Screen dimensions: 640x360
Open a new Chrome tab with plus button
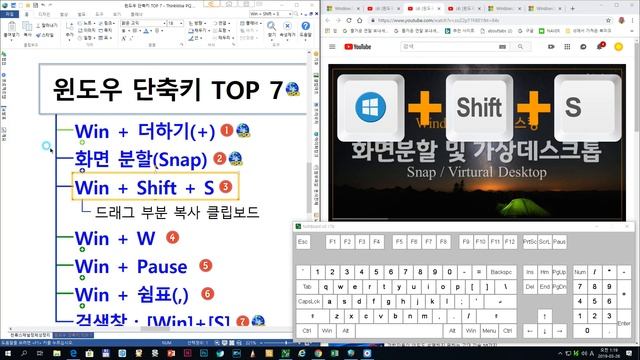coord(573,8)
